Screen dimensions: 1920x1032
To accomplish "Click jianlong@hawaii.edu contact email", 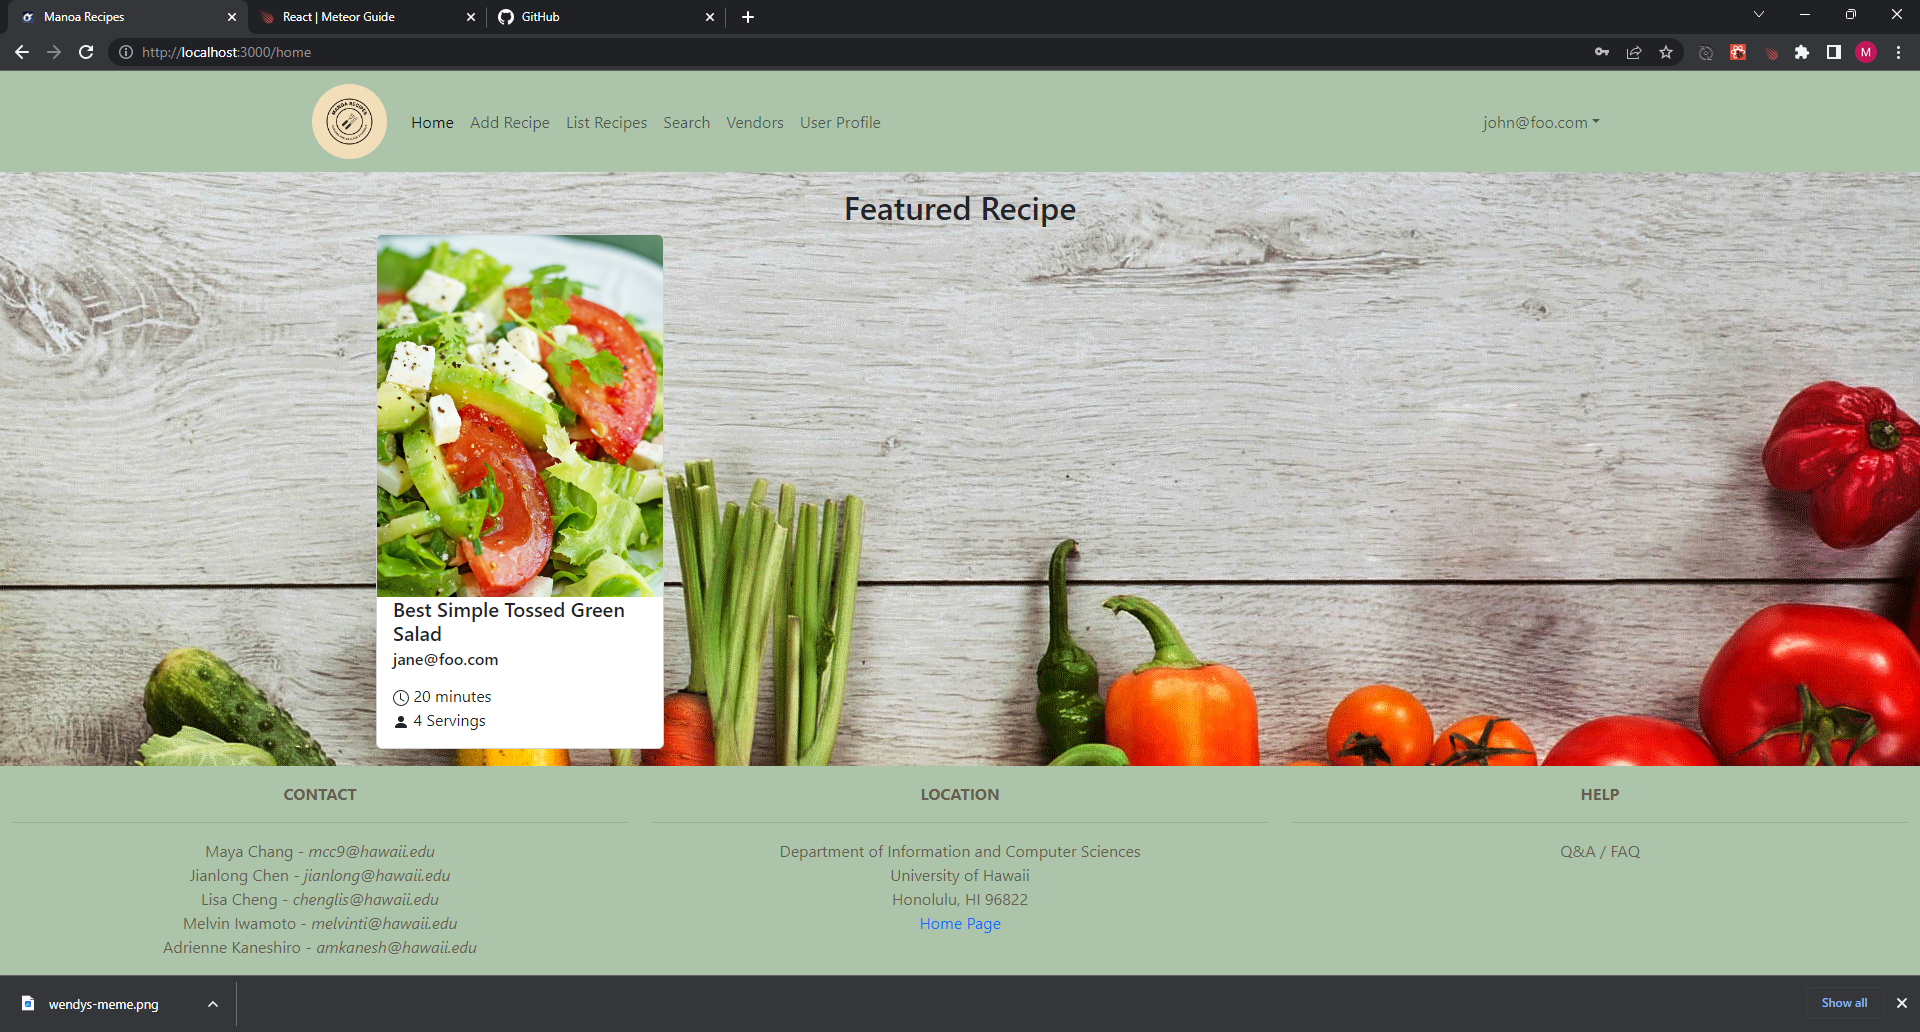I will [377, 876].
